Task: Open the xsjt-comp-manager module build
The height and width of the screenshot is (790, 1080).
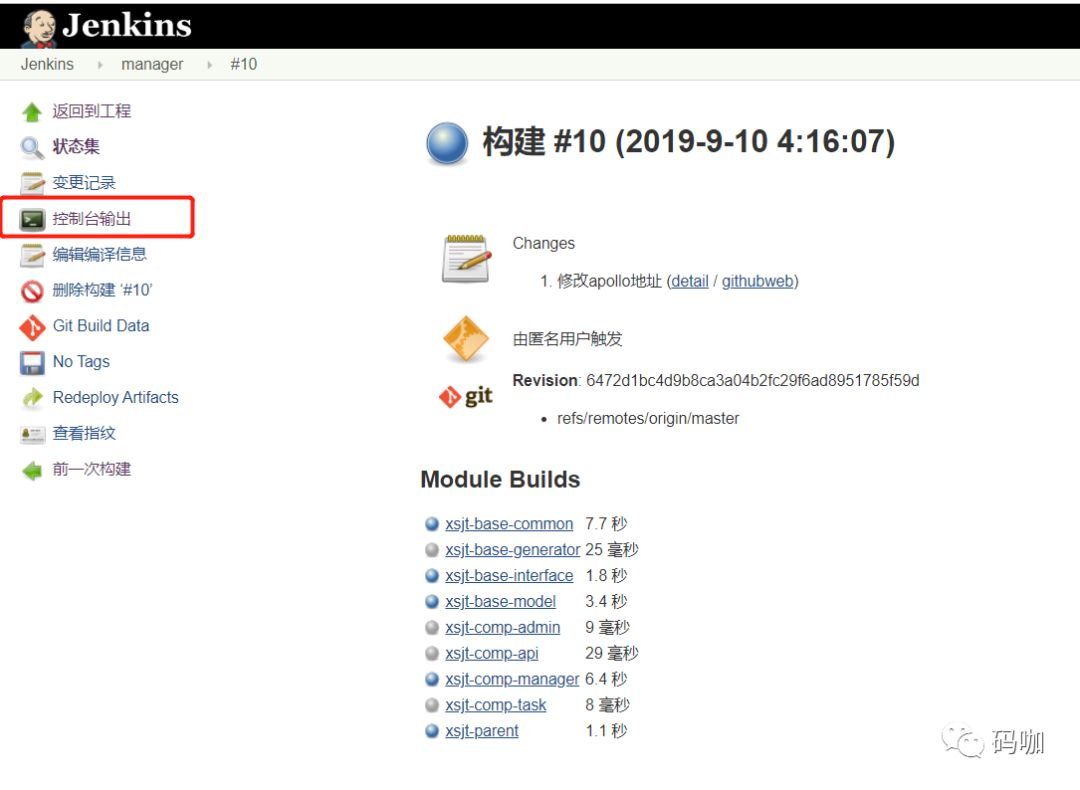Action: click(x=512, y=679)
